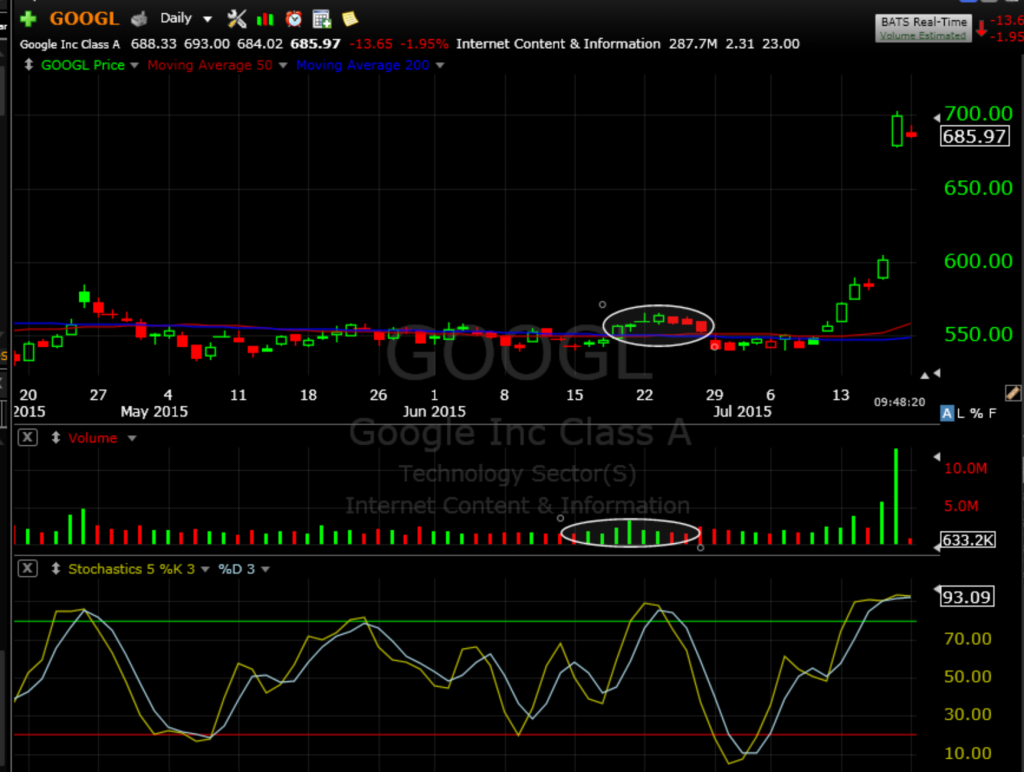
Task: Close the Volume panel with X
Action: [27, 438]
